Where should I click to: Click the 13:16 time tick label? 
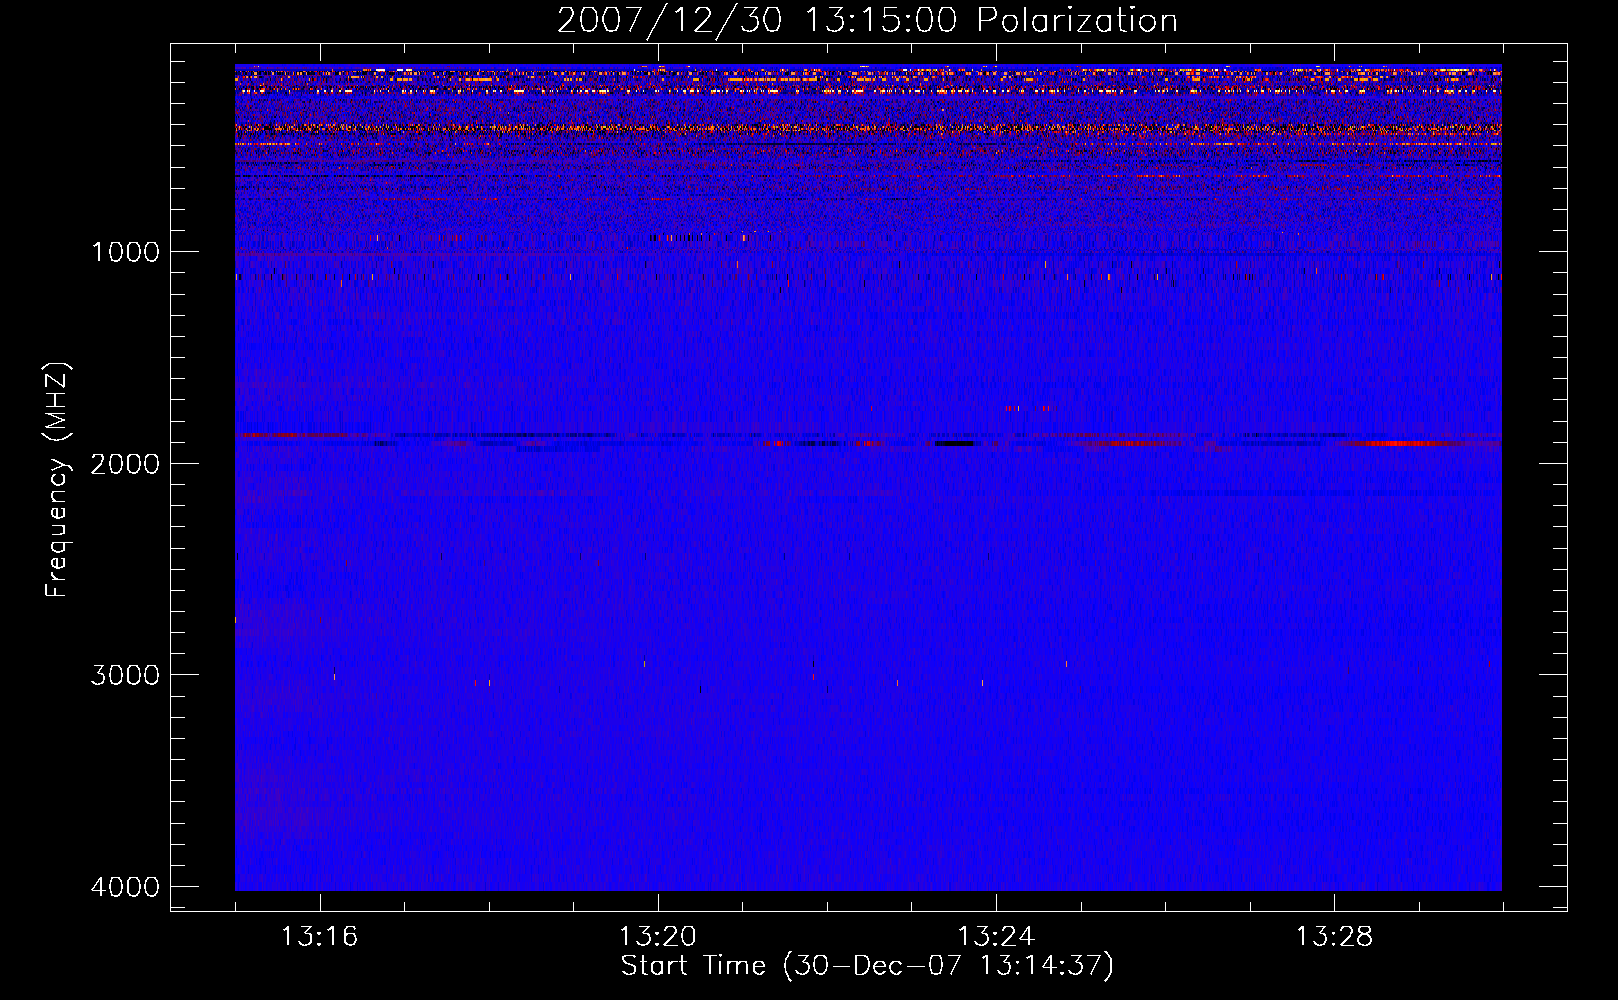click(x=320, y=937)
